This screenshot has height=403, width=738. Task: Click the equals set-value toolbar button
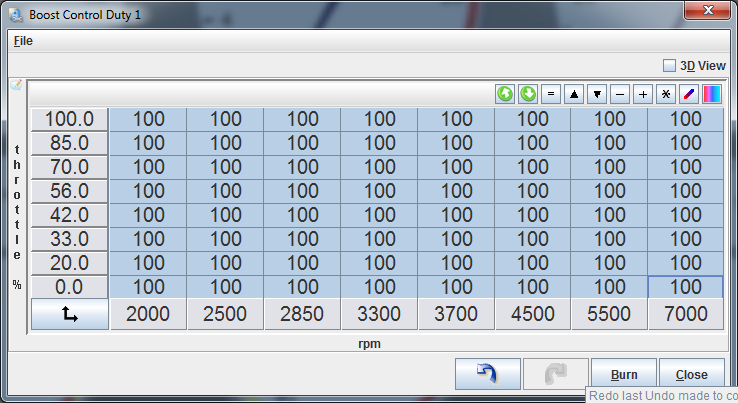[551, 94]
